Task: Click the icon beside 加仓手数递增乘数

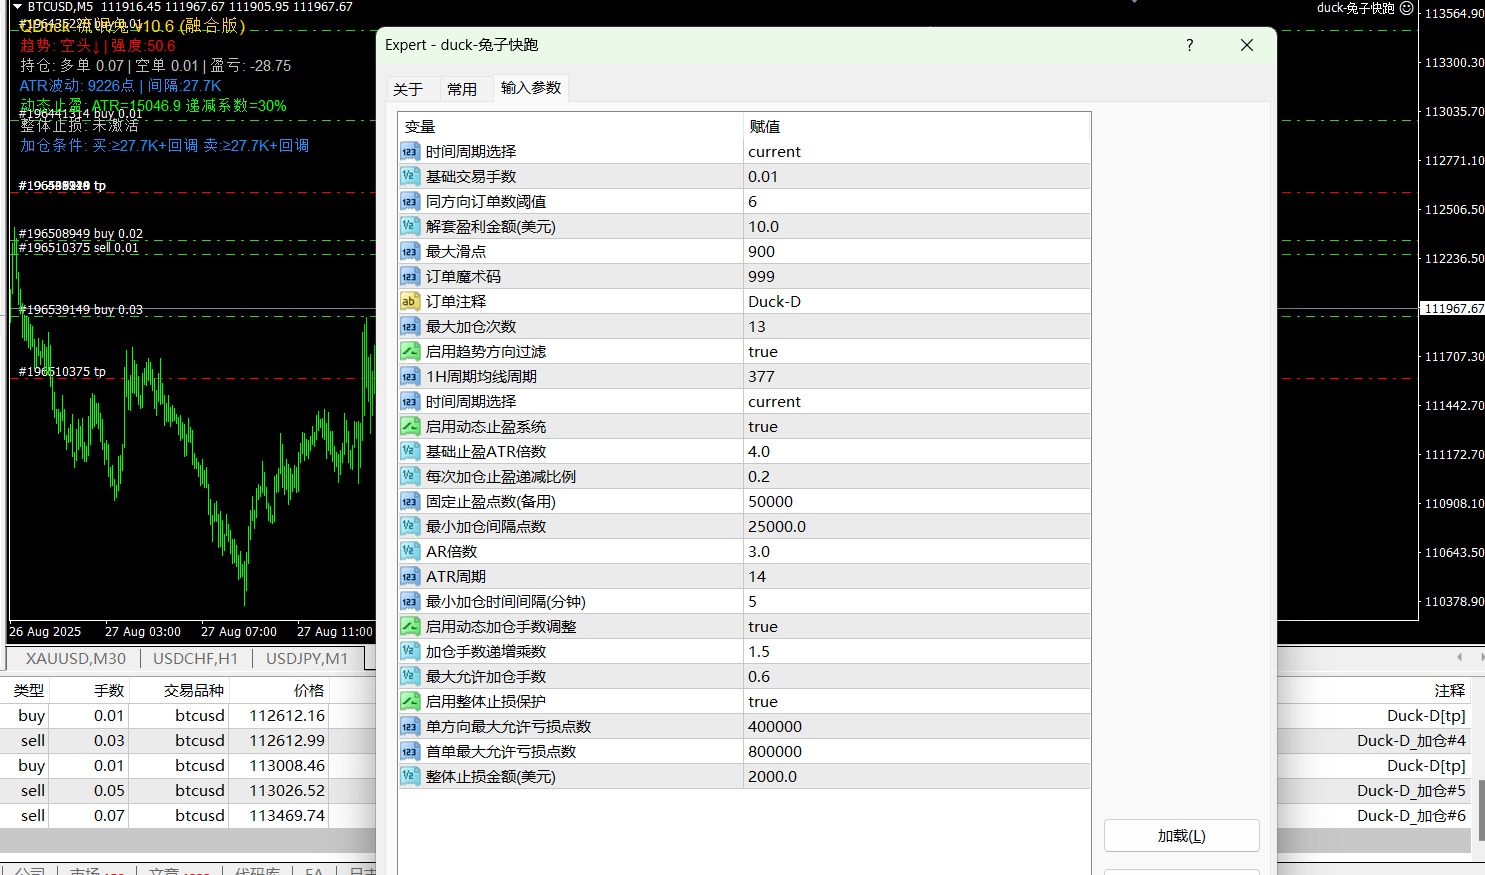Action: [410, 651]
